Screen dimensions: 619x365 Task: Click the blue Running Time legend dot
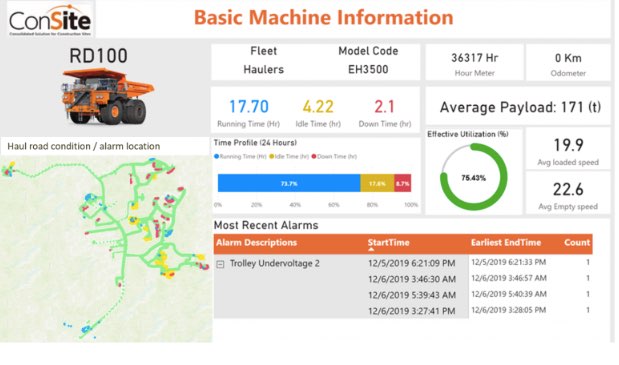(216, 157)
